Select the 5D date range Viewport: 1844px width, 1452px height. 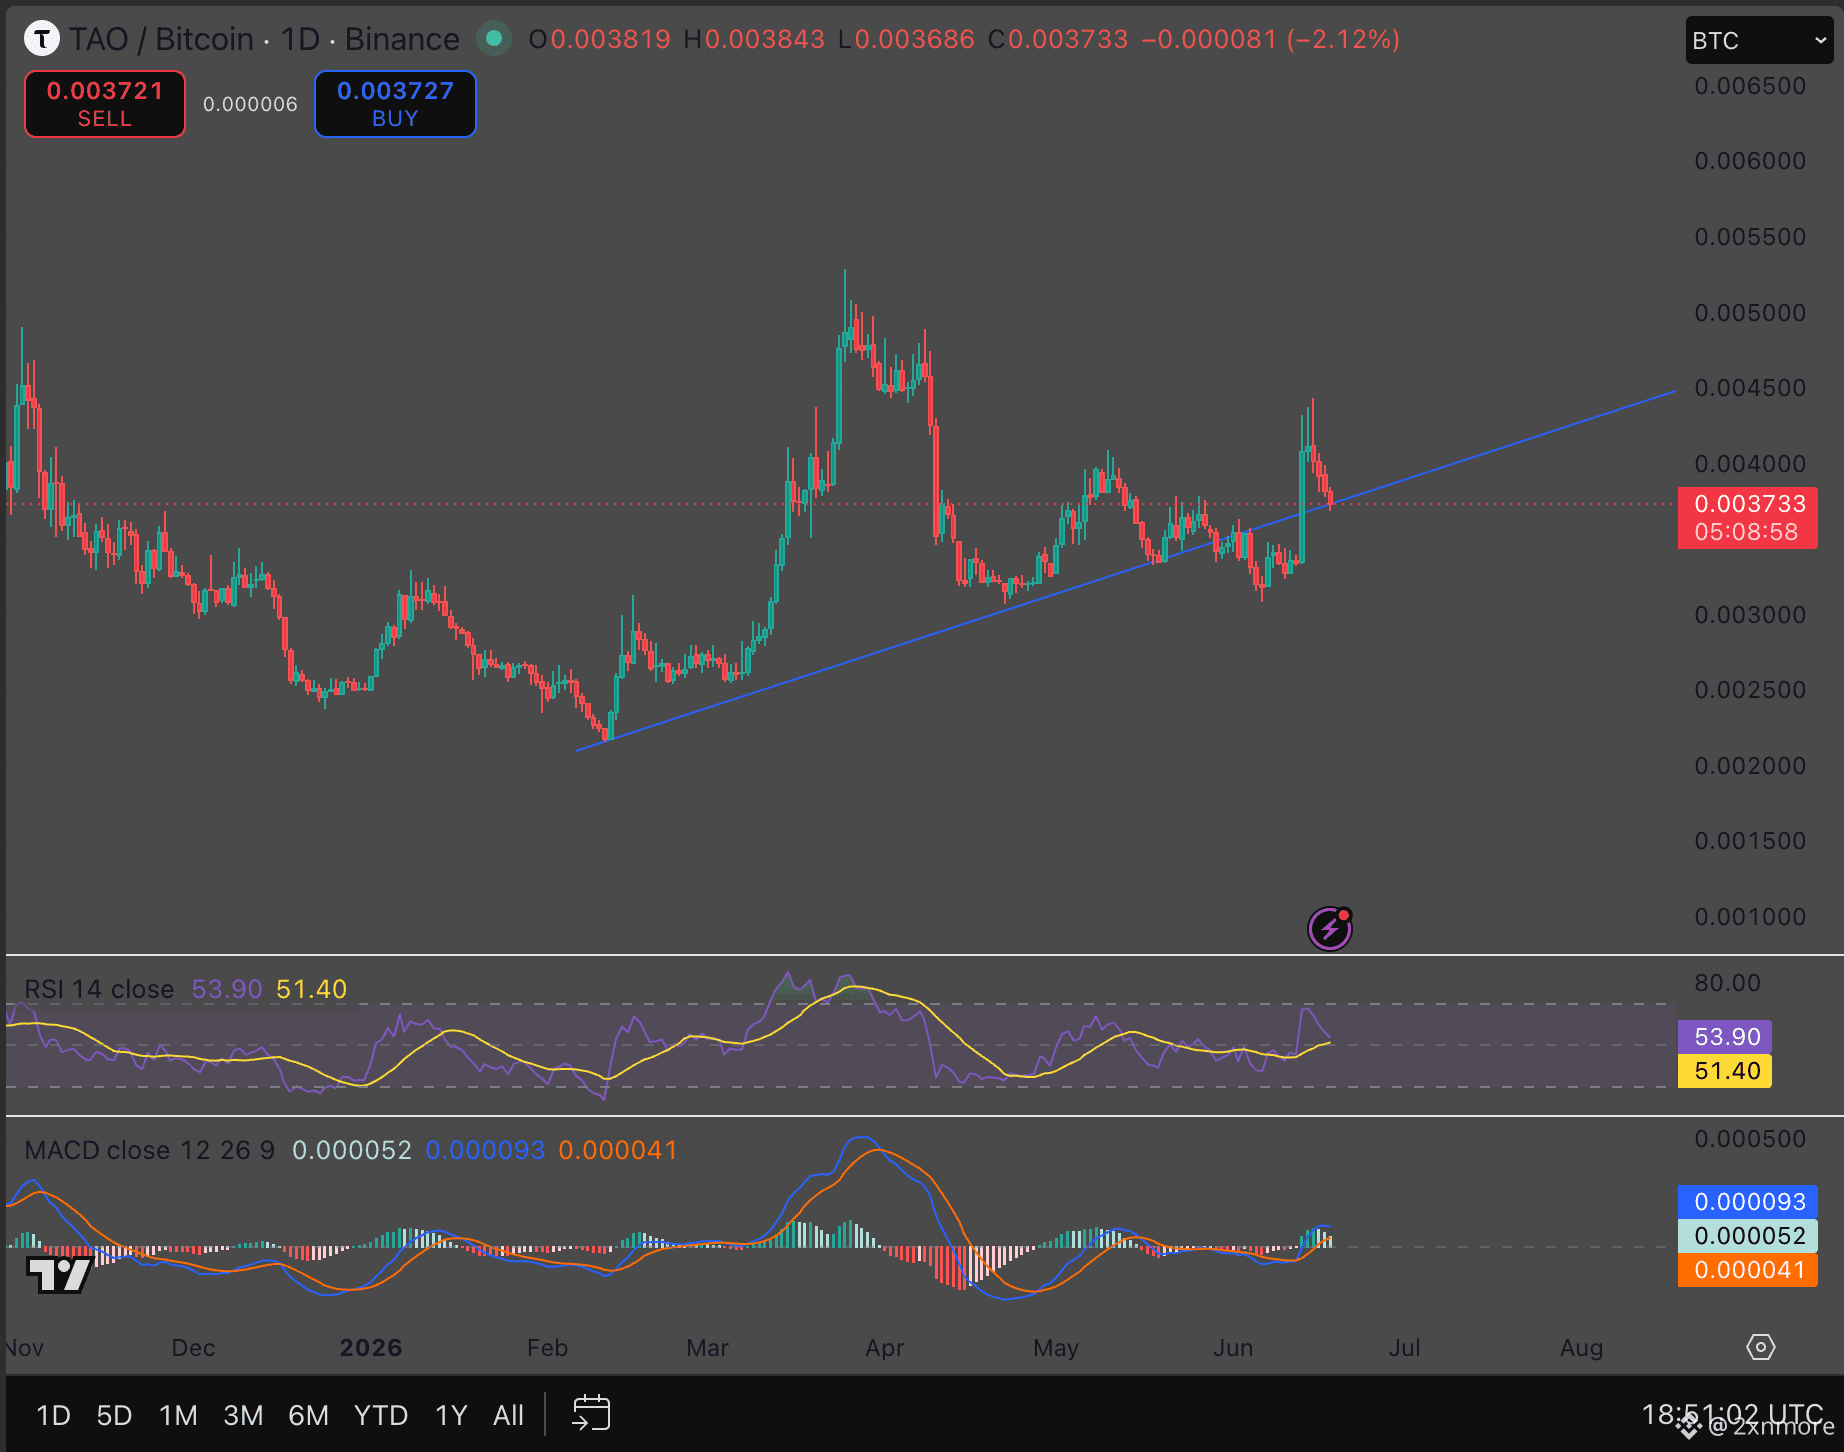(x=114, y=1415)
